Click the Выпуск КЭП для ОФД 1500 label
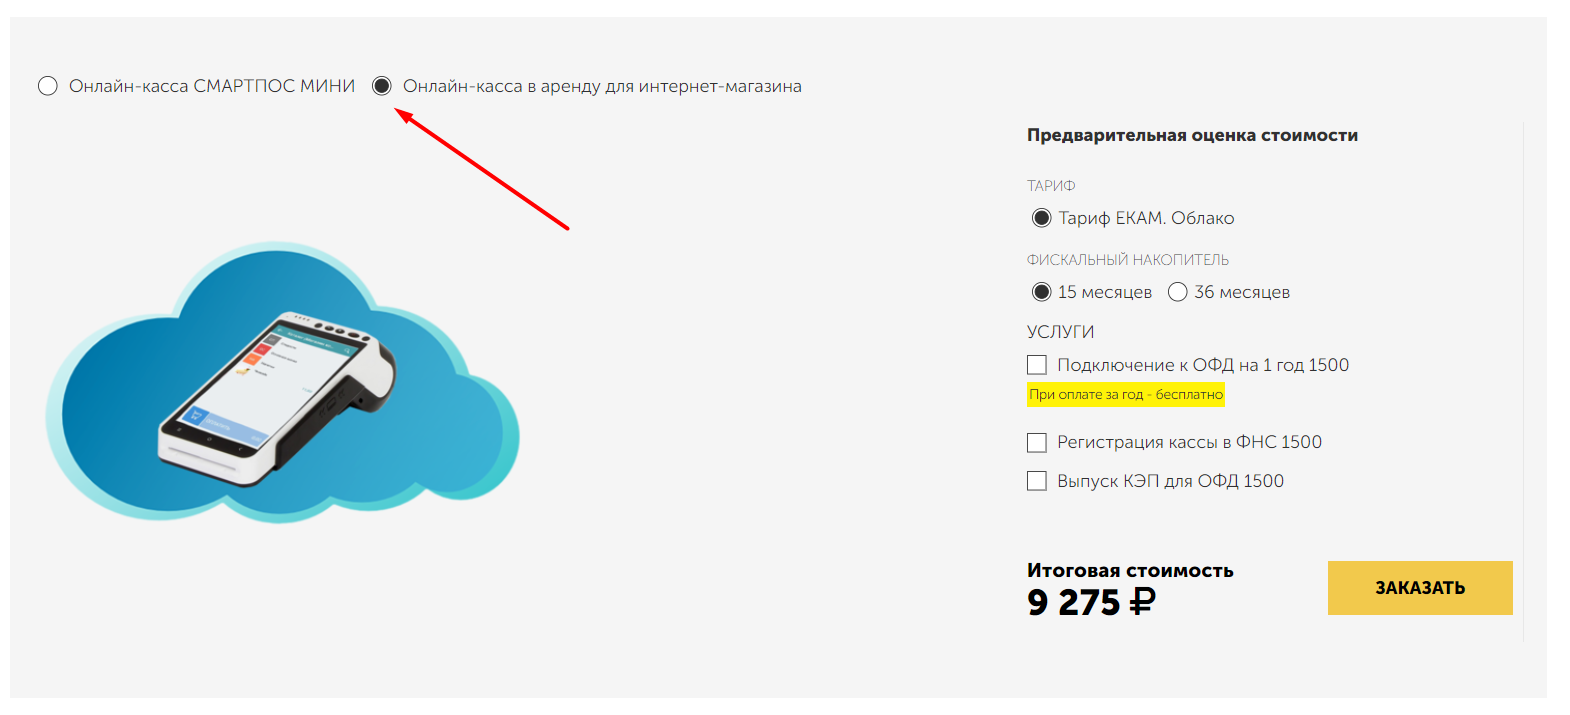The height and width of the screenshot is (715, 1570). click(1170, 481)
